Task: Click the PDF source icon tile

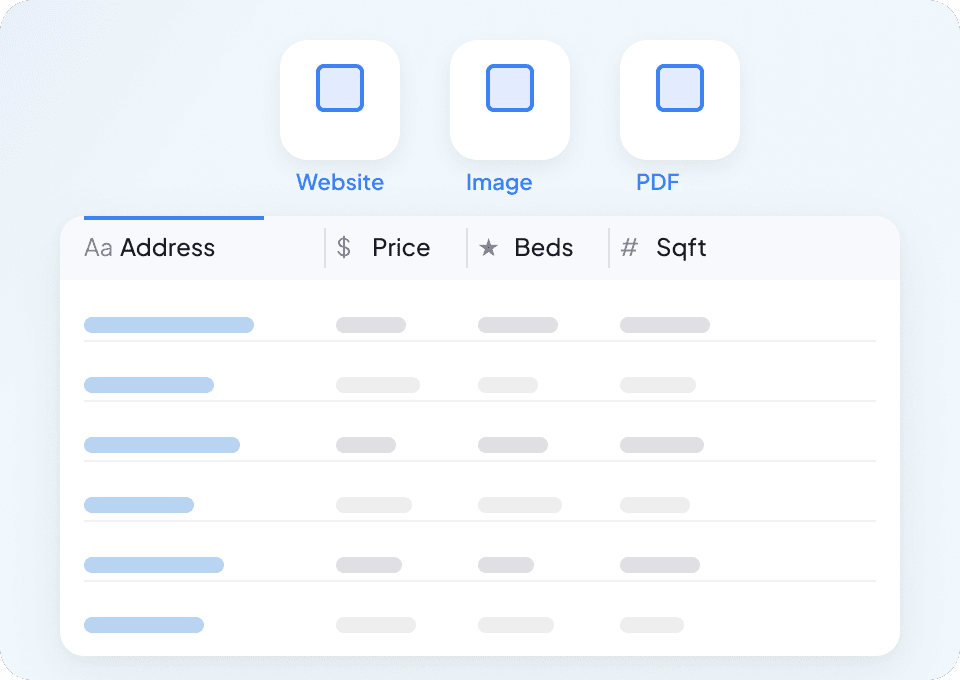Action: 680,99
